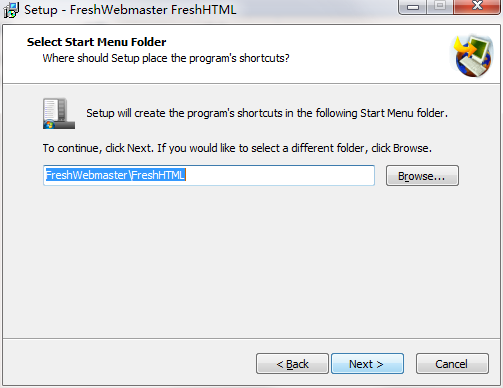
Task: Close the Setup window with X
Action: pyautogui.click(x=477, y=7)
